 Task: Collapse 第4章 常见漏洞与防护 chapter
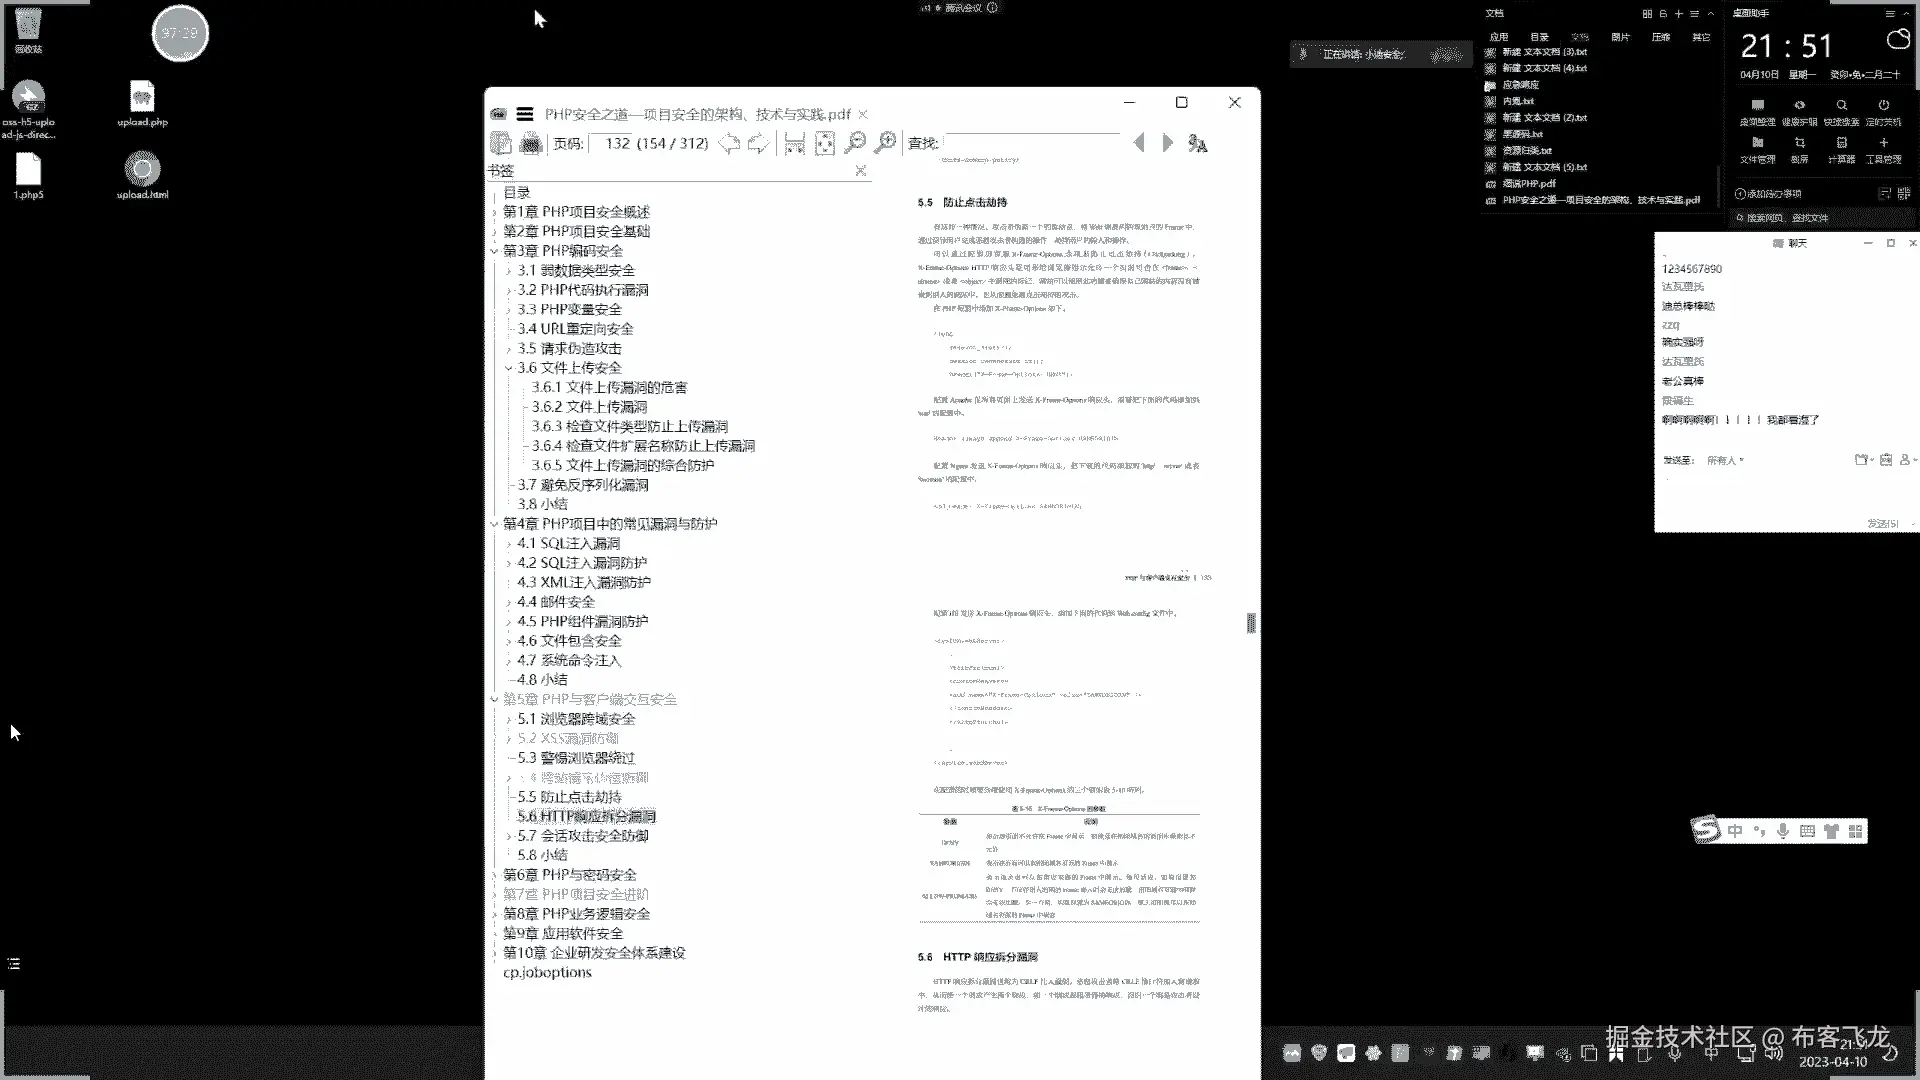494,524
